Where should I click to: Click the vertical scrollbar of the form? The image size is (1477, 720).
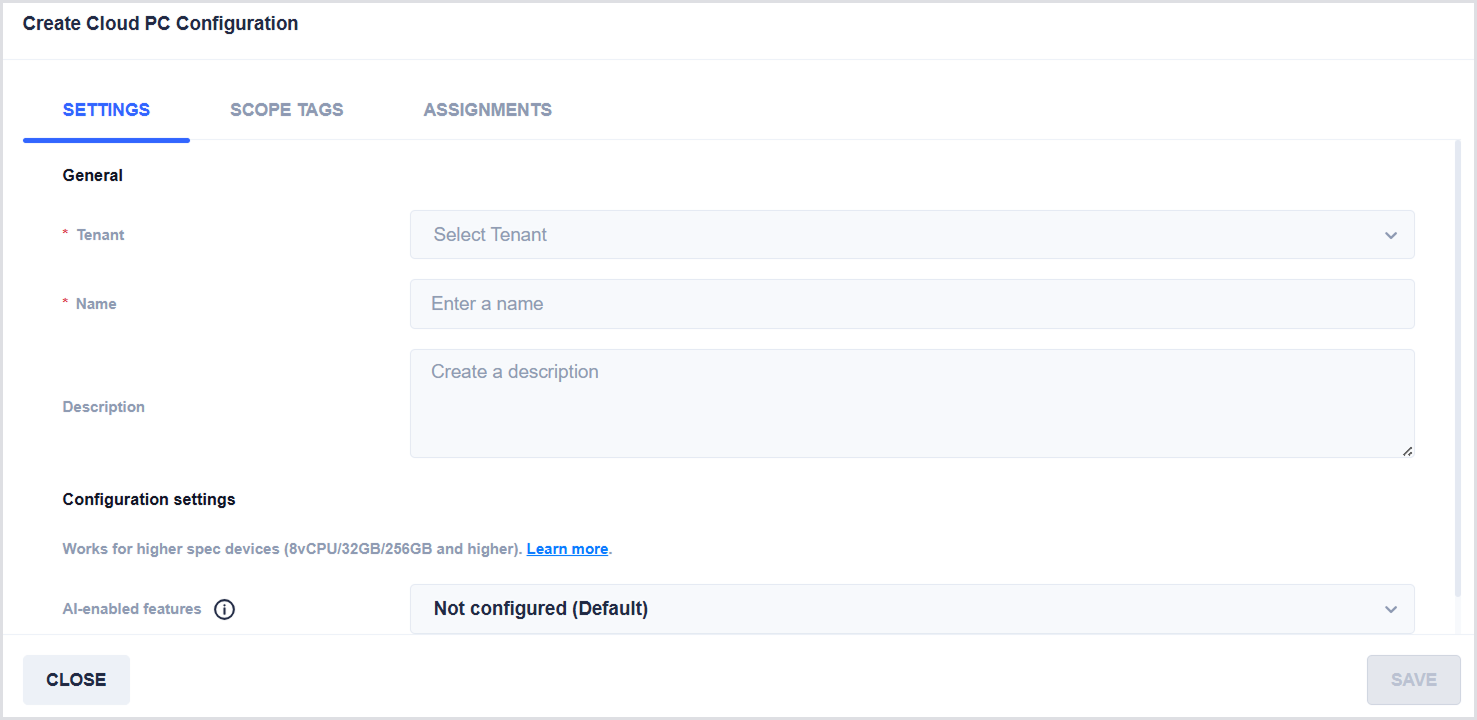point(1457,370)
